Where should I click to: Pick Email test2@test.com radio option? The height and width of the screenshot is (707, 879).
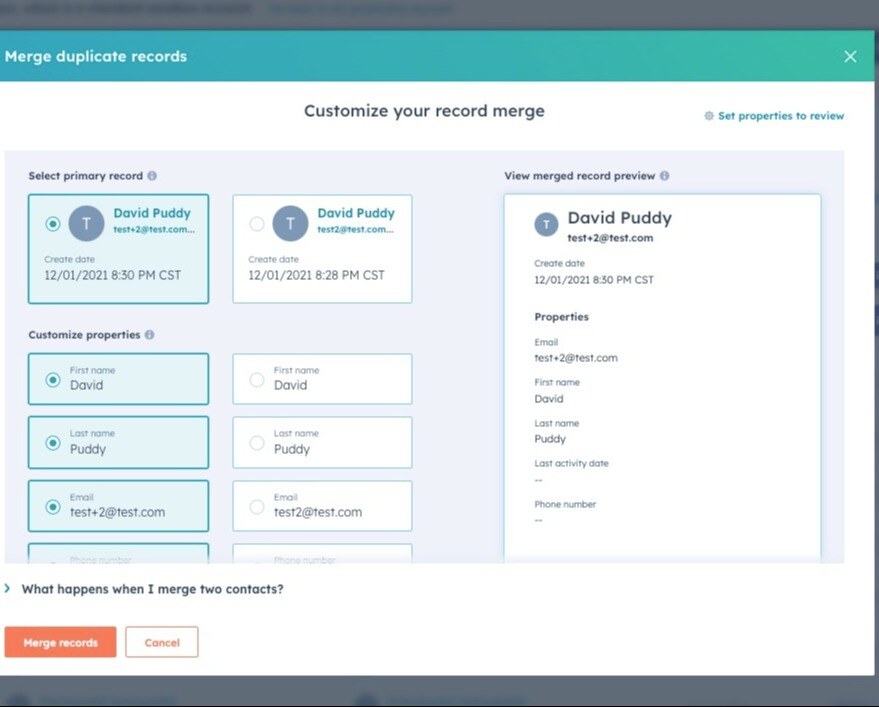[257, 507]
